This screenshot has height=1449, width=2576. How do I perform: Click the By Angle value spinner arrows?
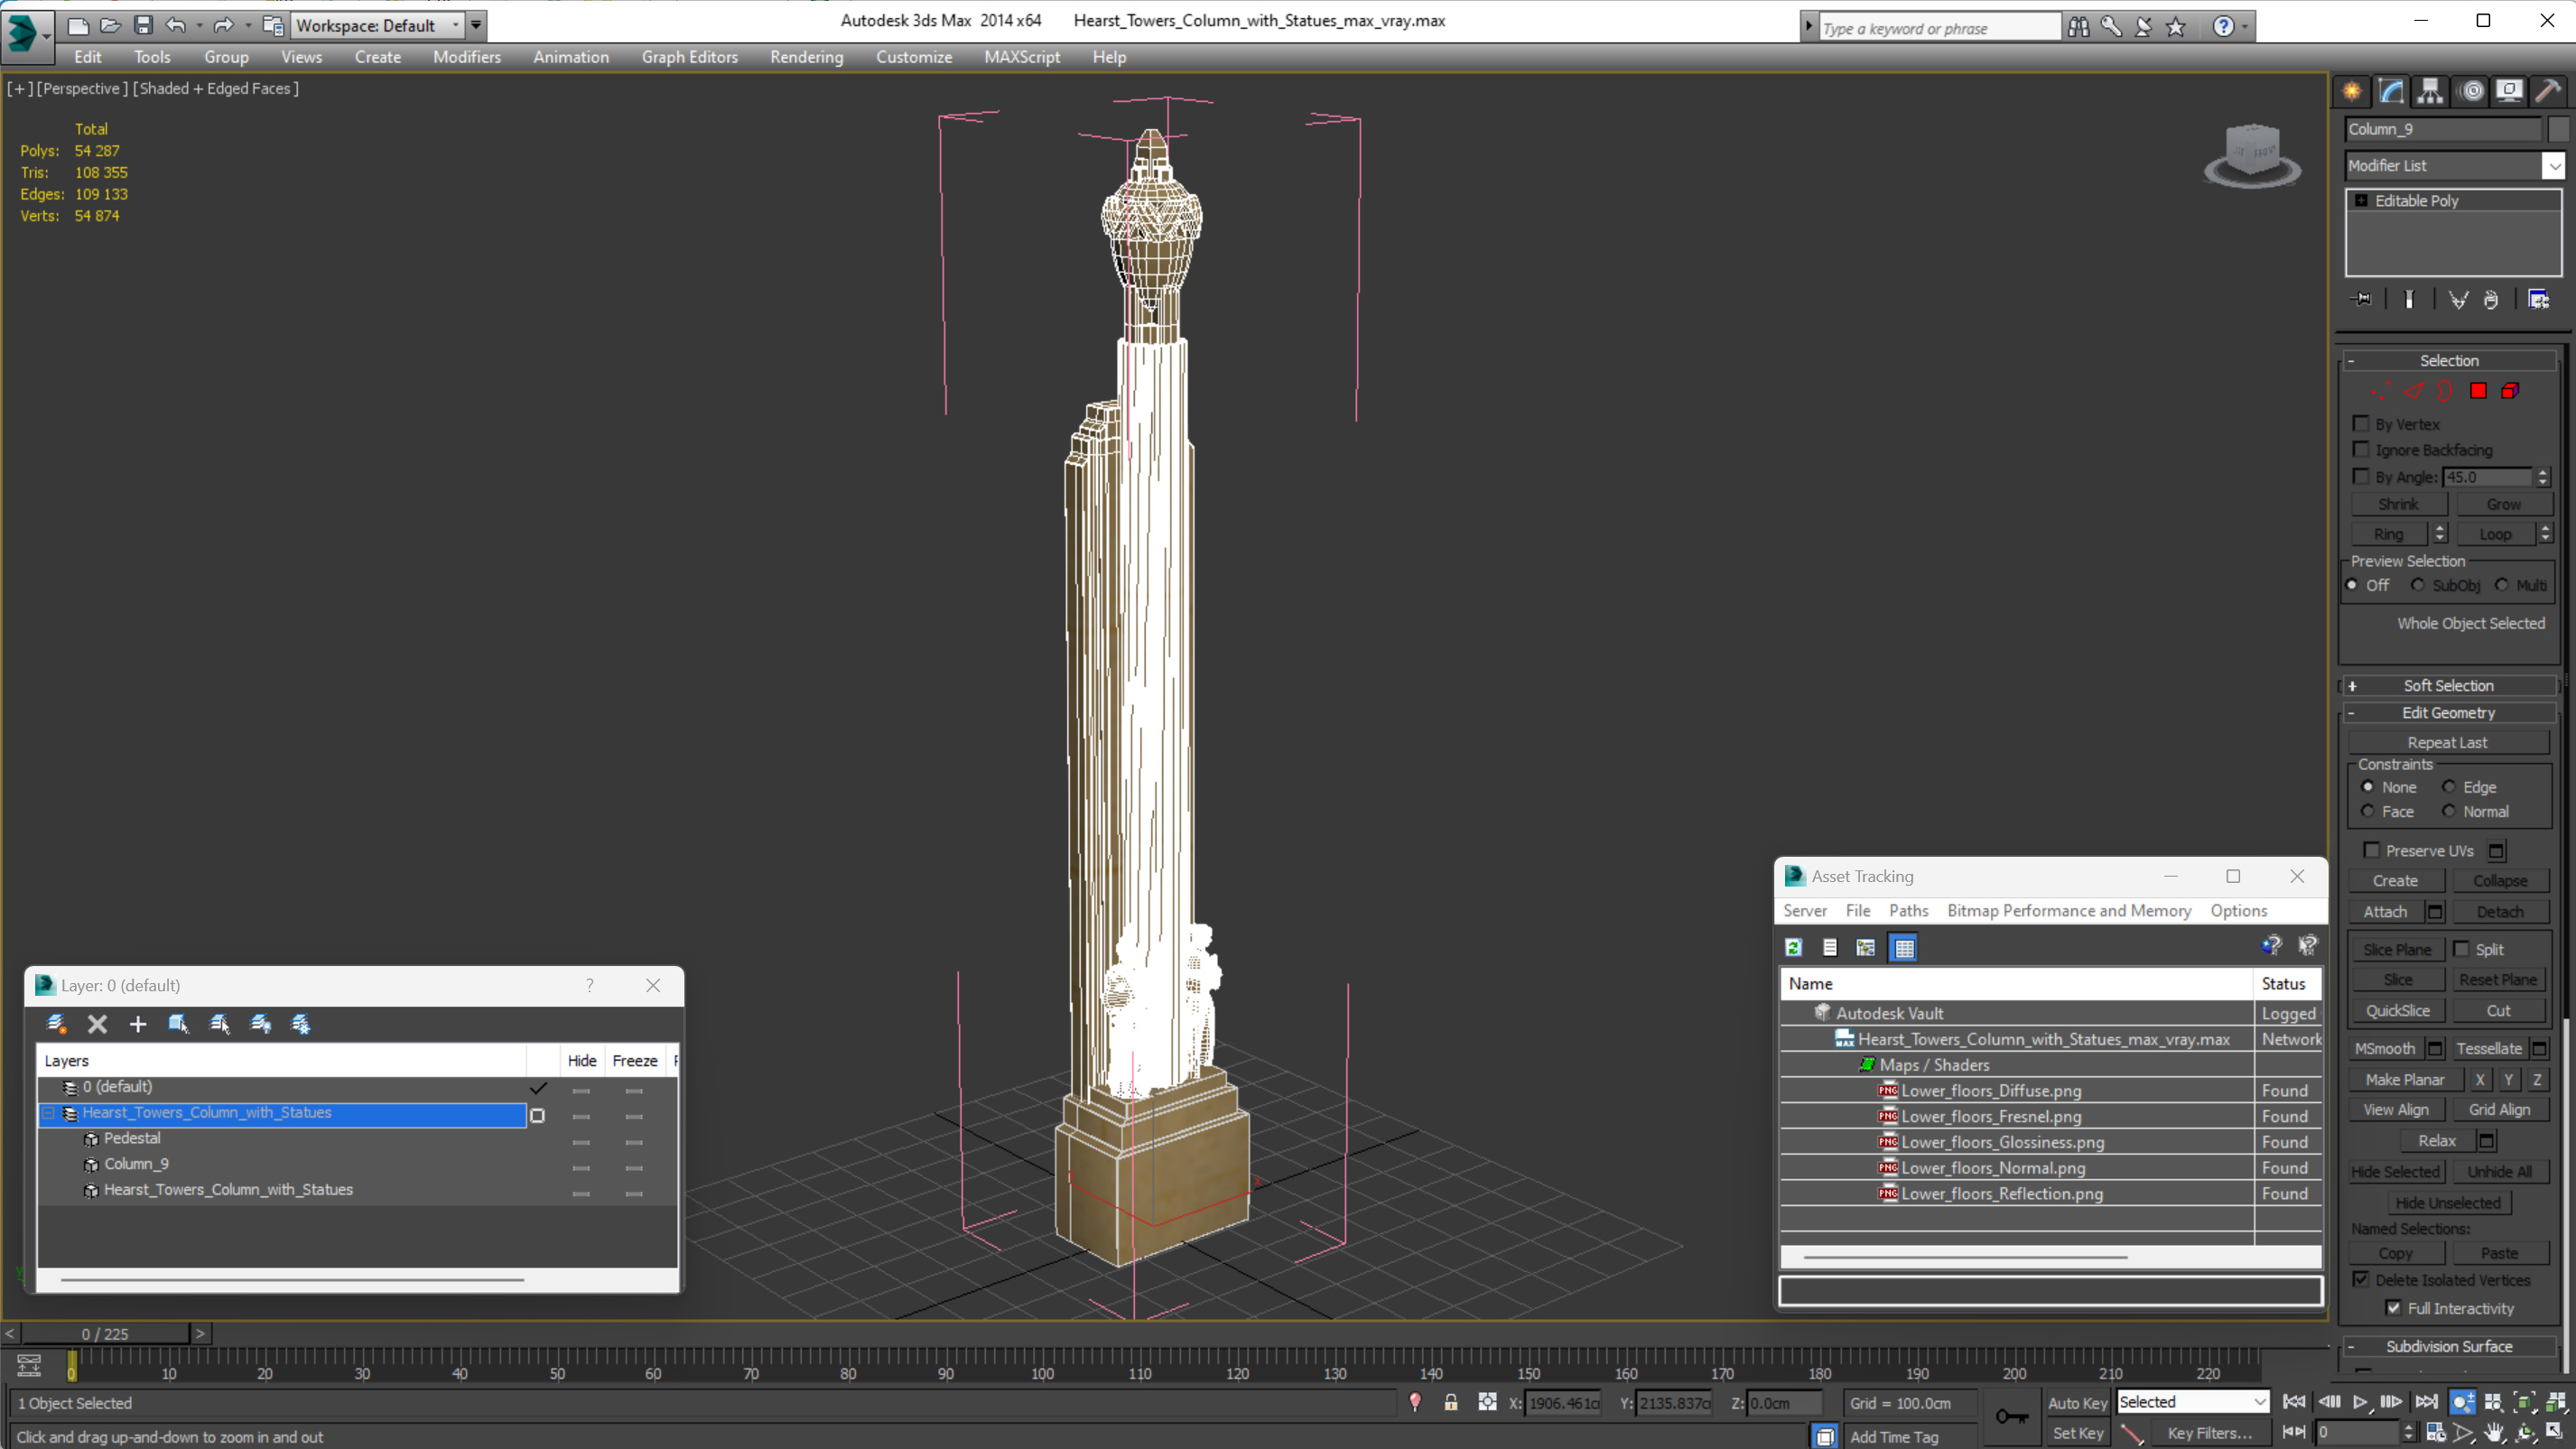click(2542, 477)
